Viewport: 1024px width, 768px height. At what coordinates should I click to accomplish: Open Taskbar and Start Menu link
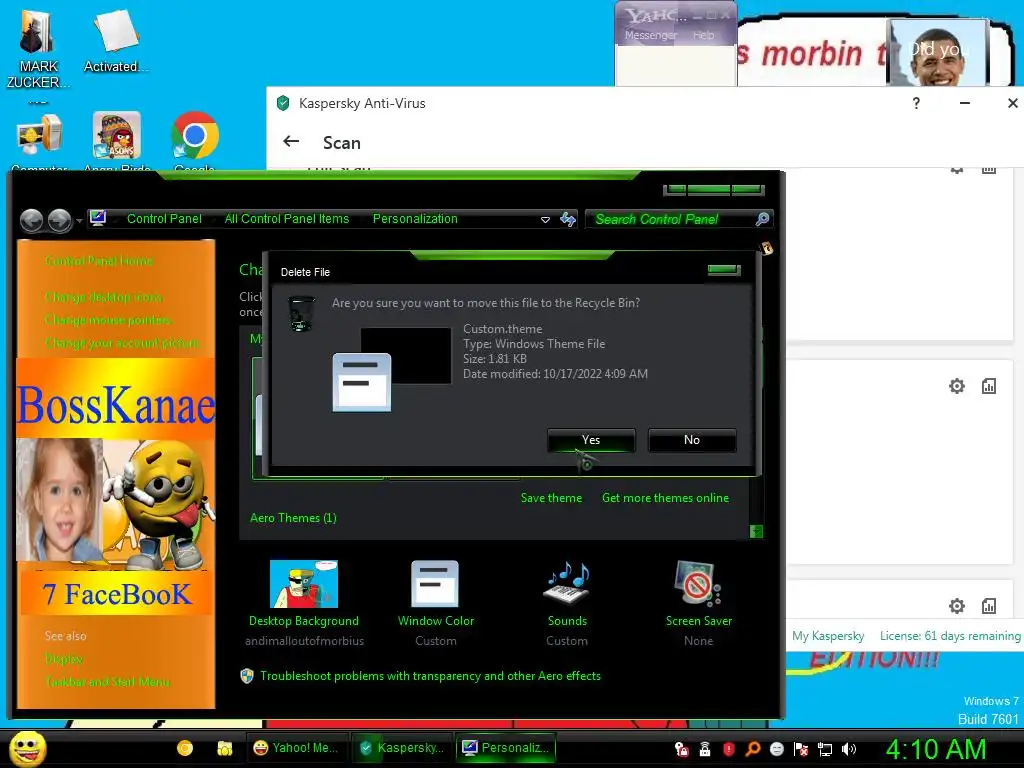[108, 682]
